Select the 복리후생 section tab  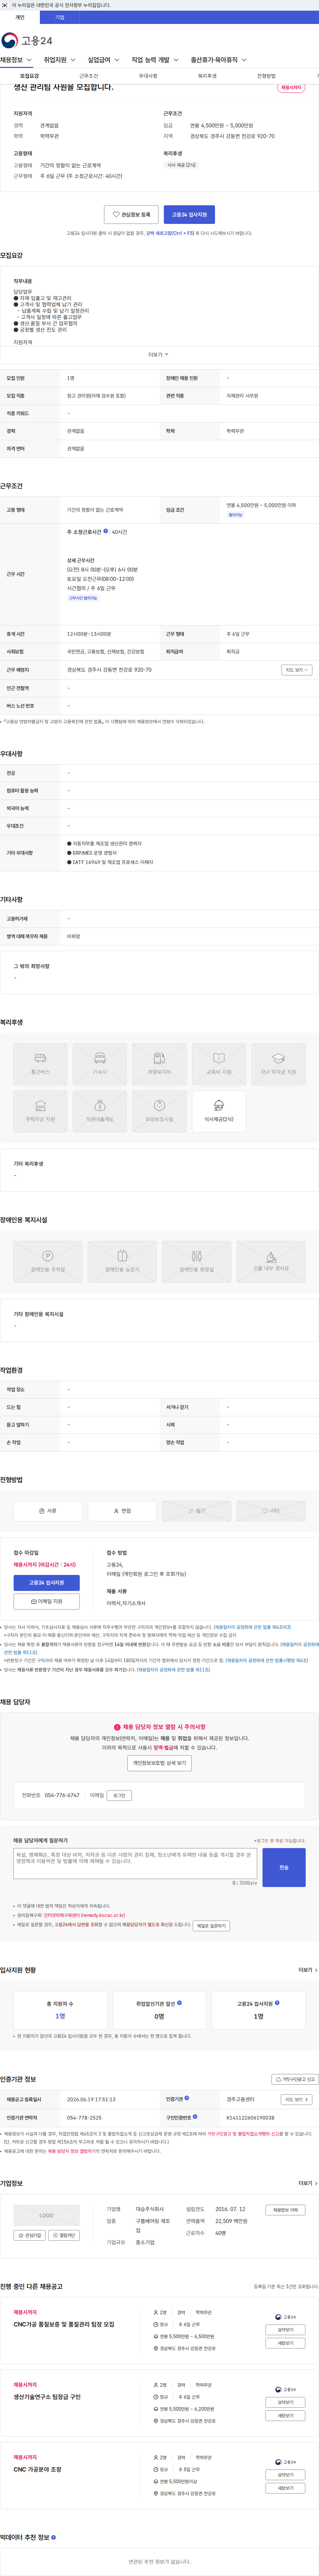[207, 76]
